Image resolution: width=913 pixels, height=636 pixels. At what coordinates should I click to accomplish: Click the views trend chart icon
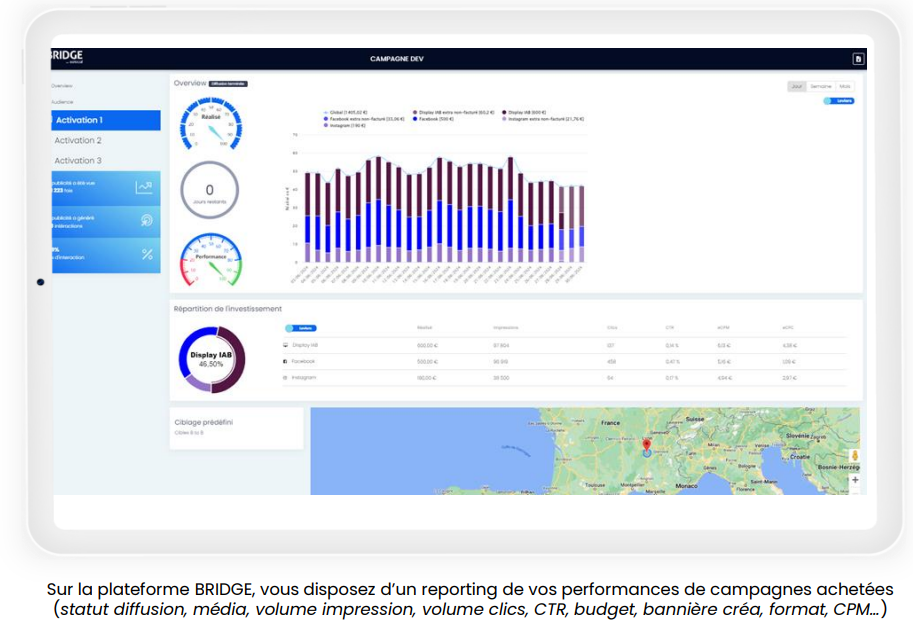click(146, 187)
